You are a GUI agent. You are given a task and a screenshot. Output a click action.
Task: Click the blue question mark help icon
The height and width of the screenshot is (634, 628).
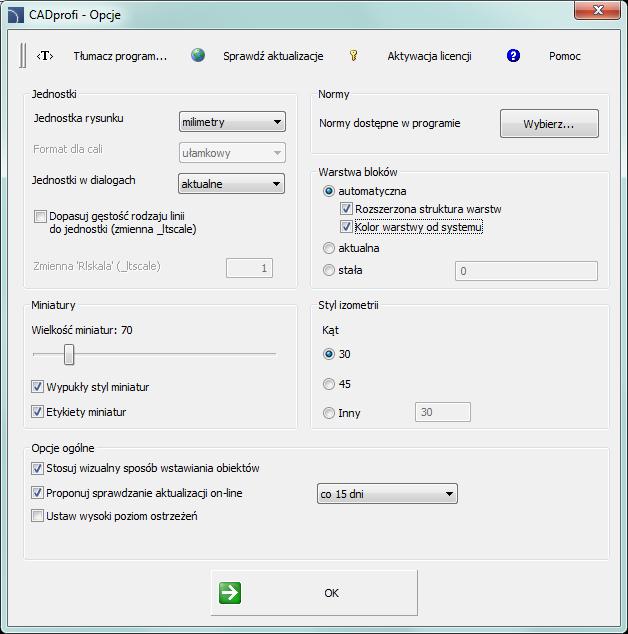point(513,55)
